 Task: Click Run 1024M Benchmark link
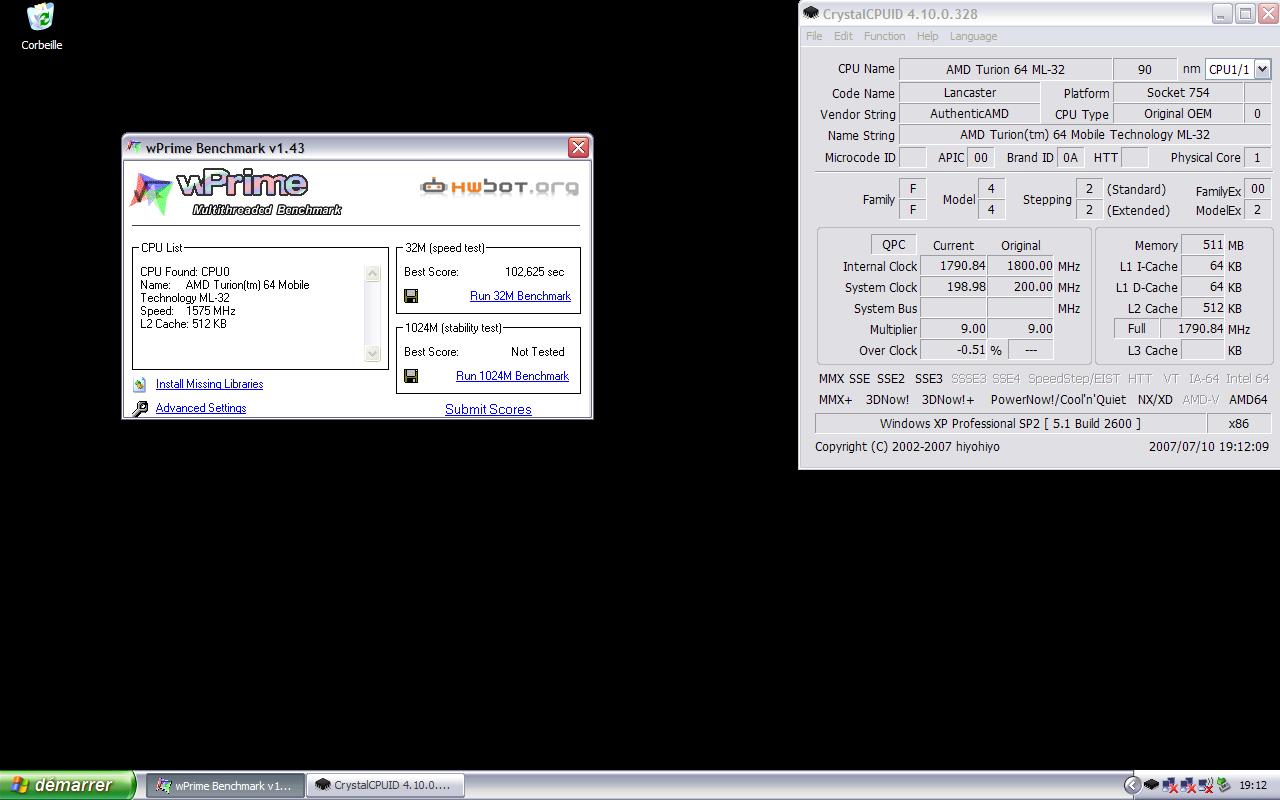(512, 376)
